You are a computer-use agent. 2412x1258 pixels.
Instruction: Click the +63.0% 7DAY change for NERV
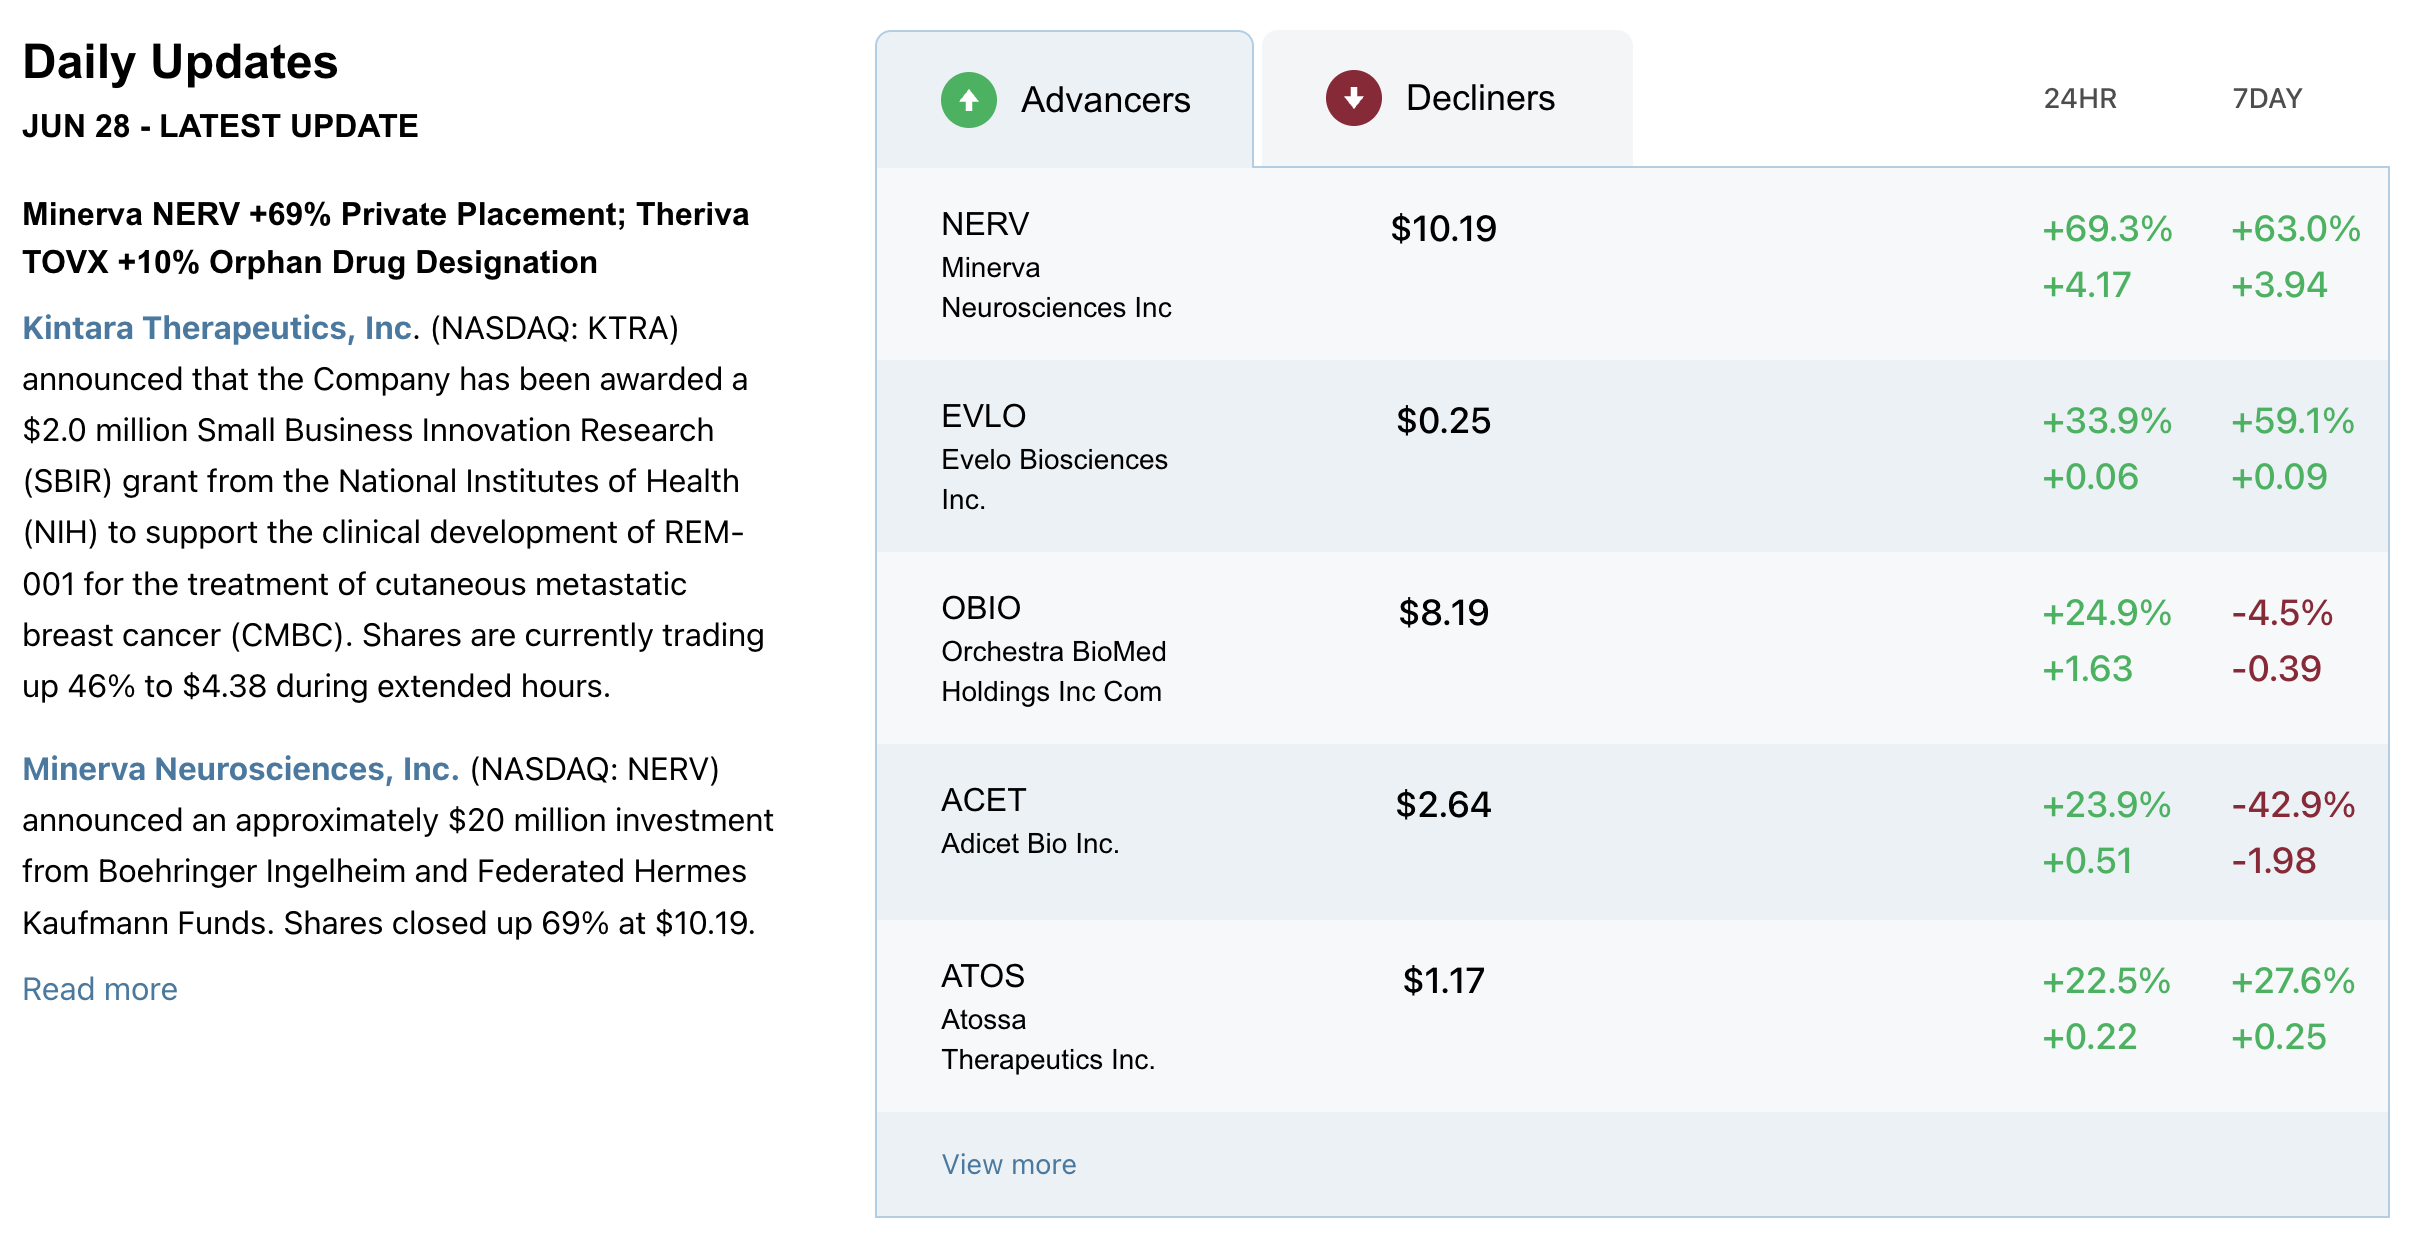click(x=2296, y=229)
